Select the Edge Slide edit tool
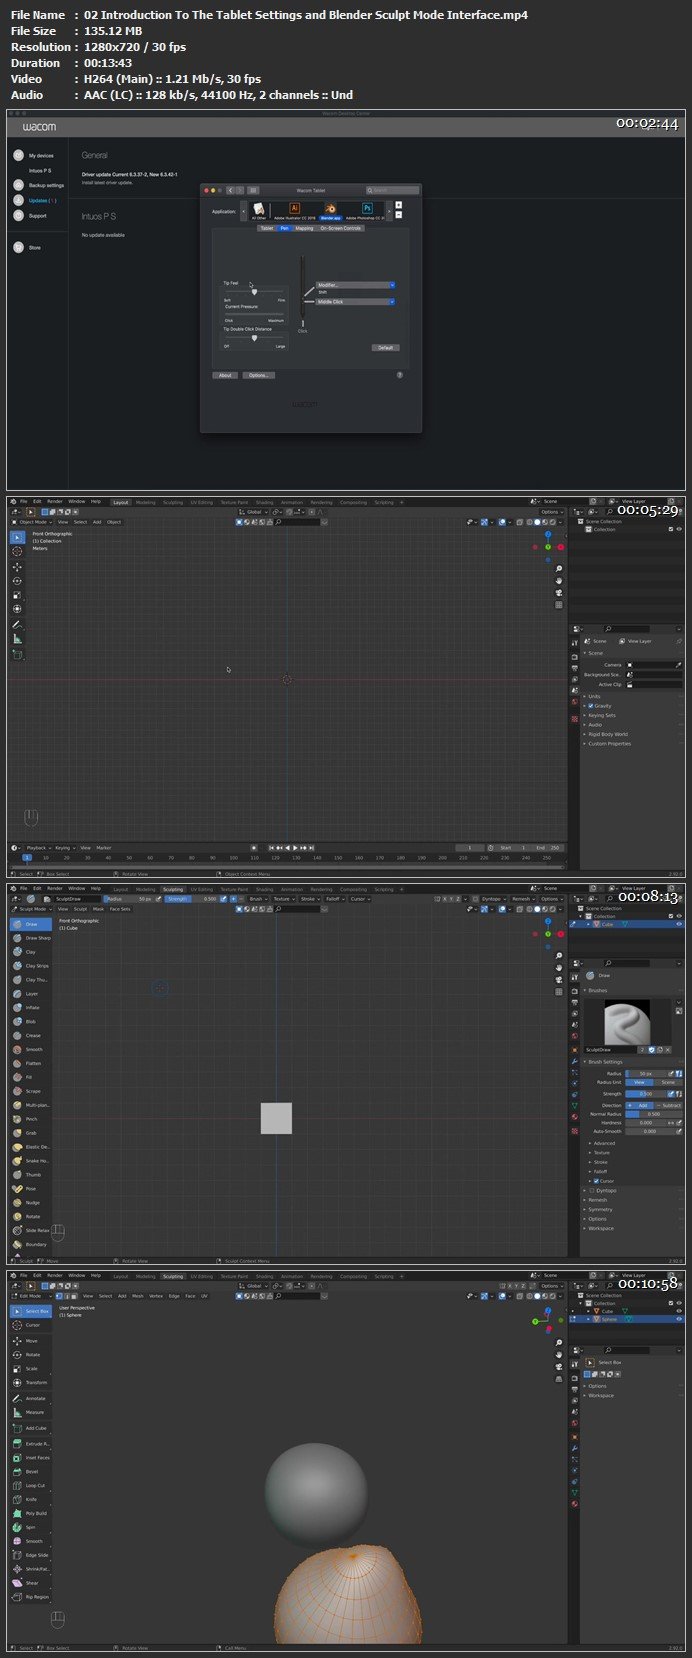Viewport: 692px width, 1658px height. click(x=31, y=1555)
